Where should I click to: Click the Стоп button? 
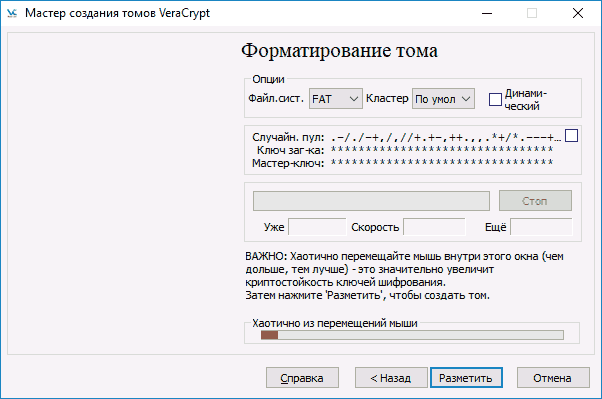point(535,200)
